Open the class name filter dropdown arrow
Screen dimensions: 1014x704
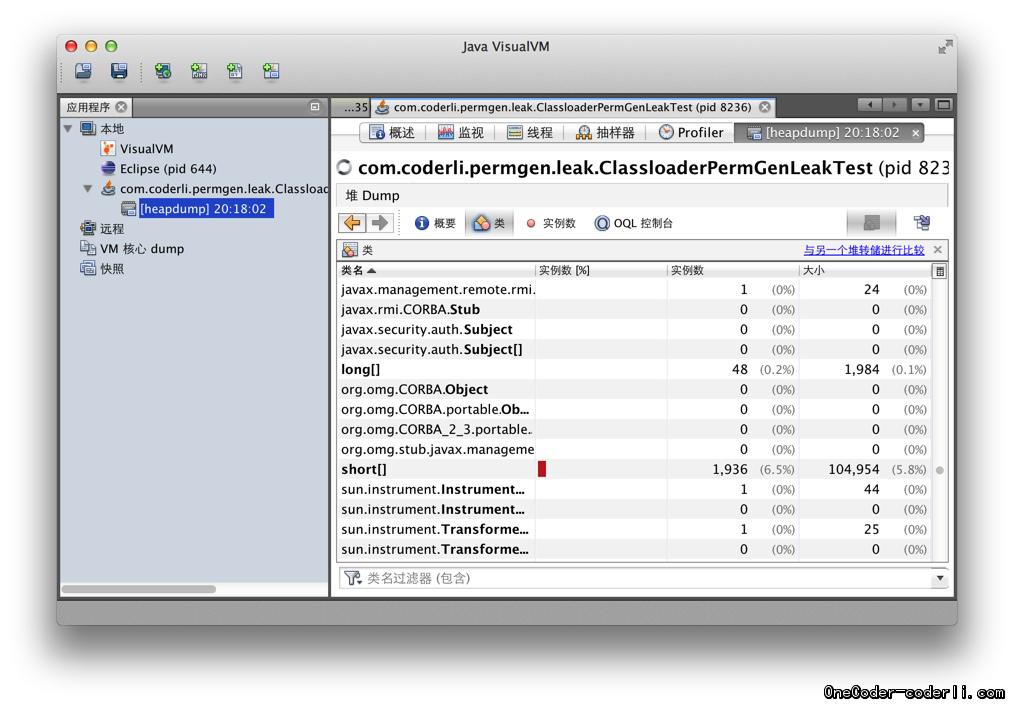click(x=939, y=578)
